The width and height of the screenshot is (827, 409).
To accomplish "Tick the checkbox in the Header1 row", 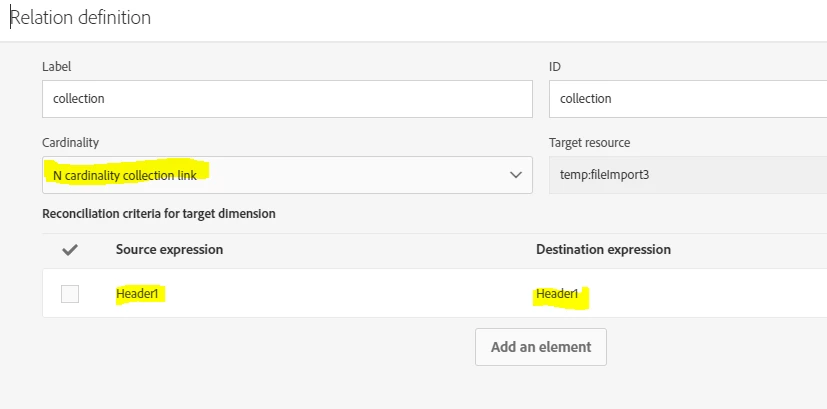I will (x=70, y=294).
